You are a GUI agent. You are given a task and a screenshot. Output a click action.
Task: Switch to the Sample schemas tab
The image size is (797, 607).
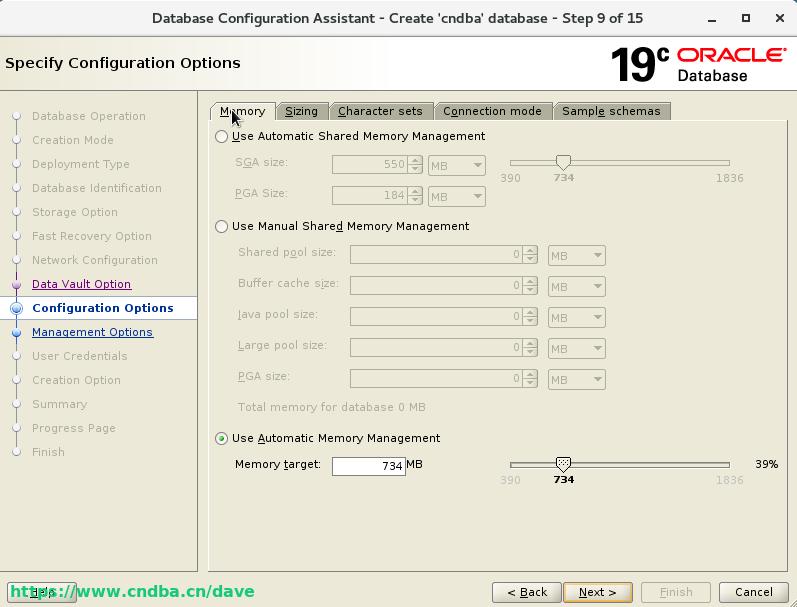(x=611, y=111)
